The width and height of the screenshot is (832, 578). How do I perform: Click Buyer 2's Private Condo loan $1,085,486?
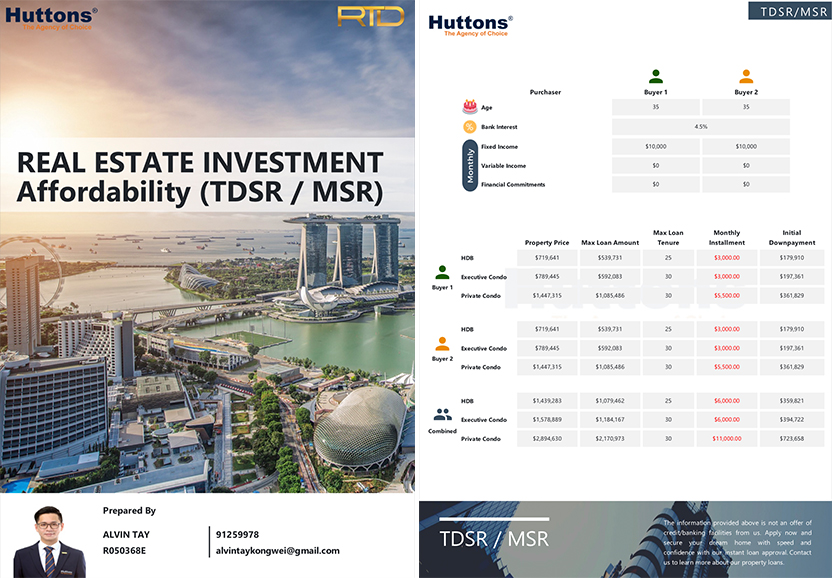610,367
